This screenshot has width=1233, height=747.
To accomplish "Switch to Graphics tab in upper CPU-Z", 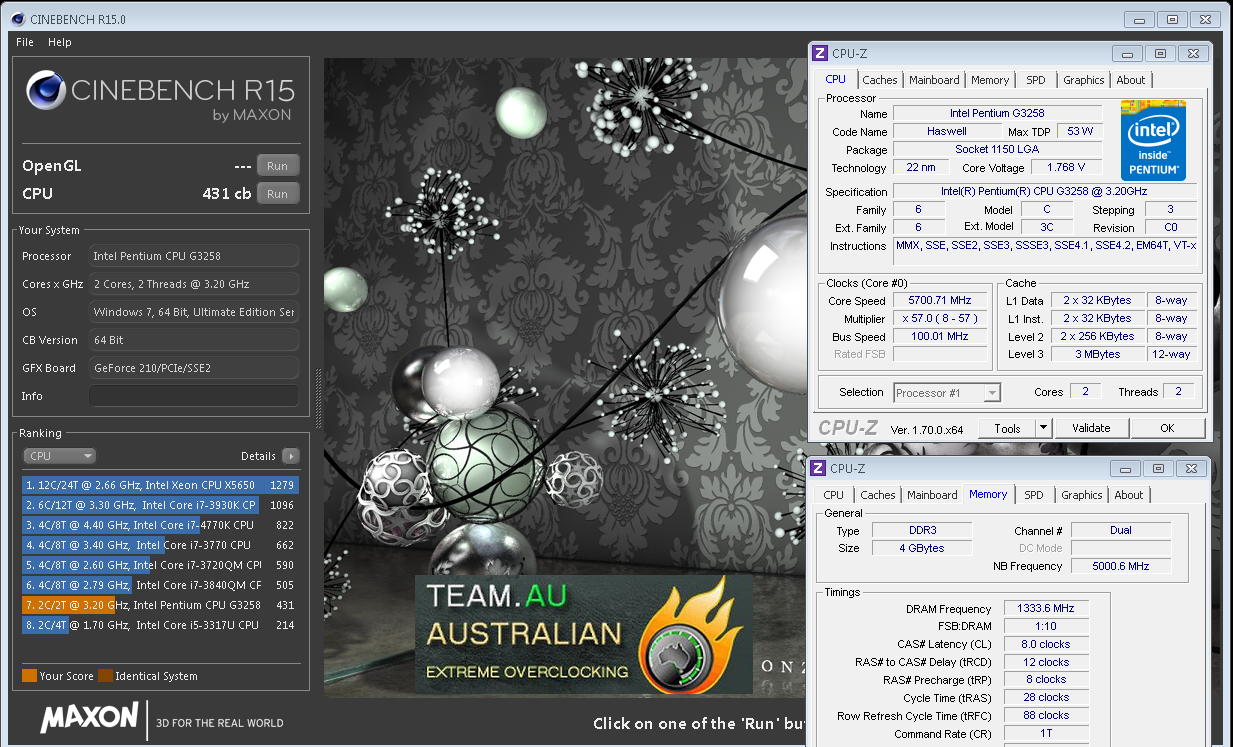I will (1084, 80).
